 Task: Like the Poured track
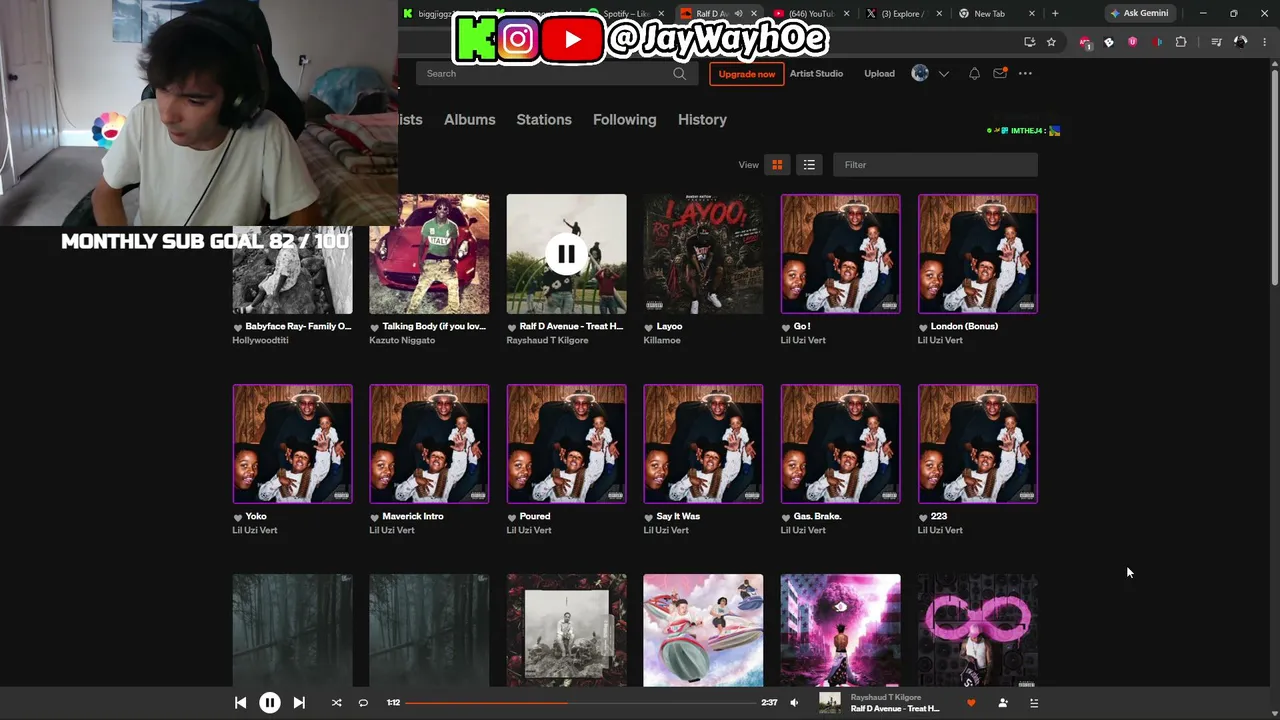512,517
